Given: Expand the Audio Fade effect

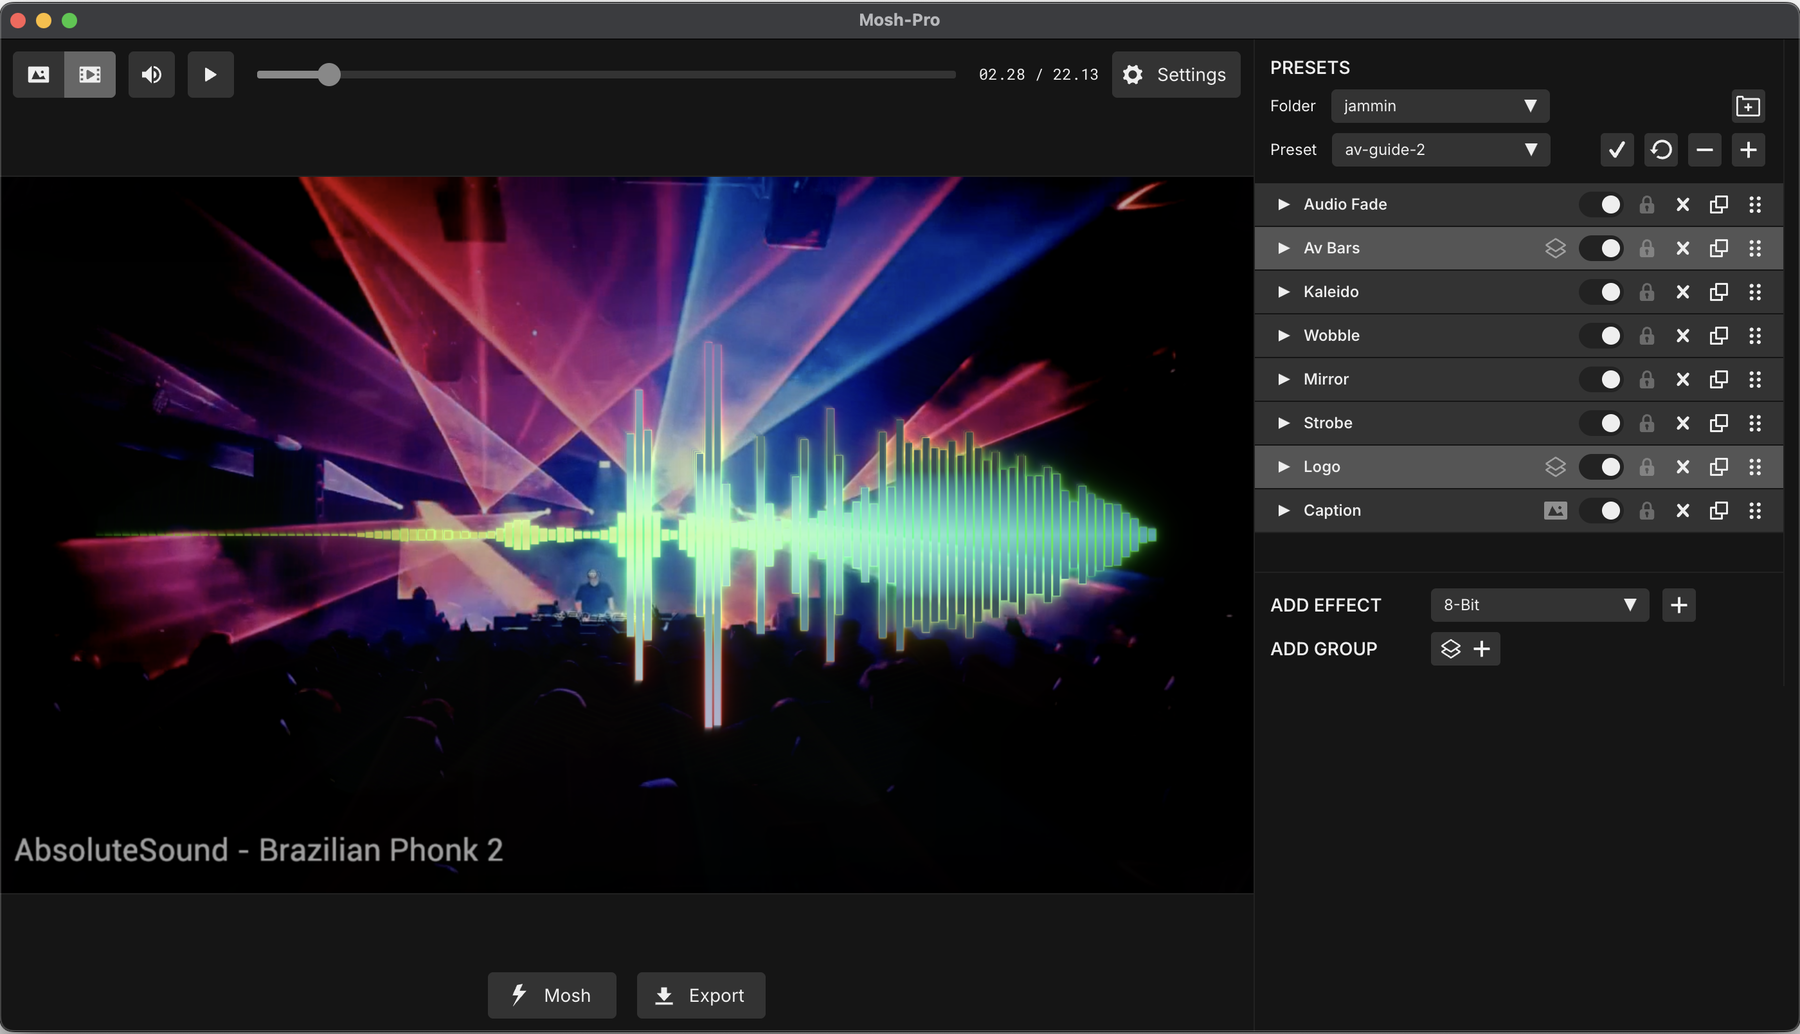Looking at the screenshot, I should pos(1284,204).
